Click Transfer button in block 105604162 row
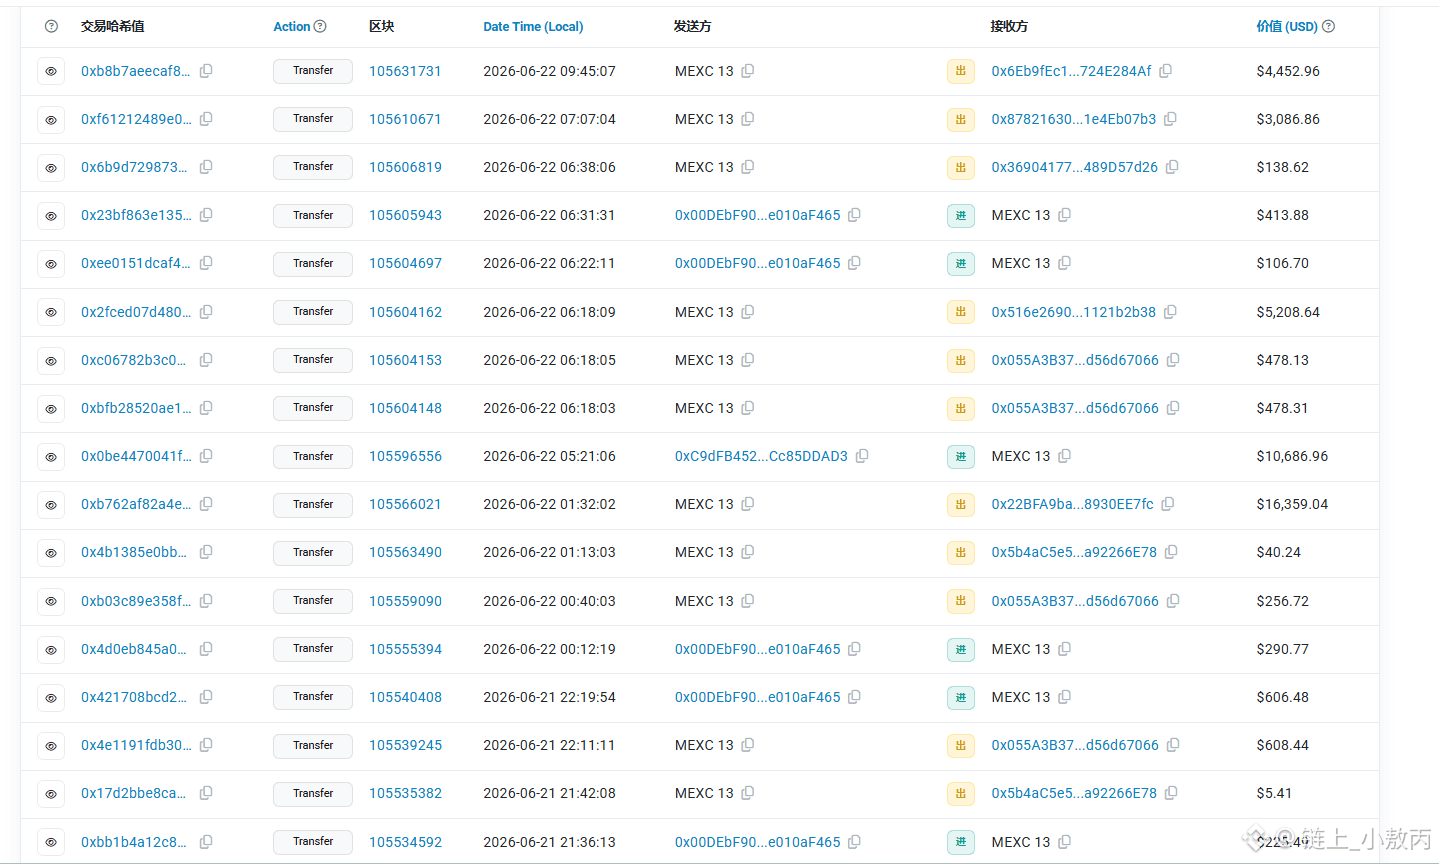Image resolution: width=1439 pixels, height=864 pixels. 313,312
